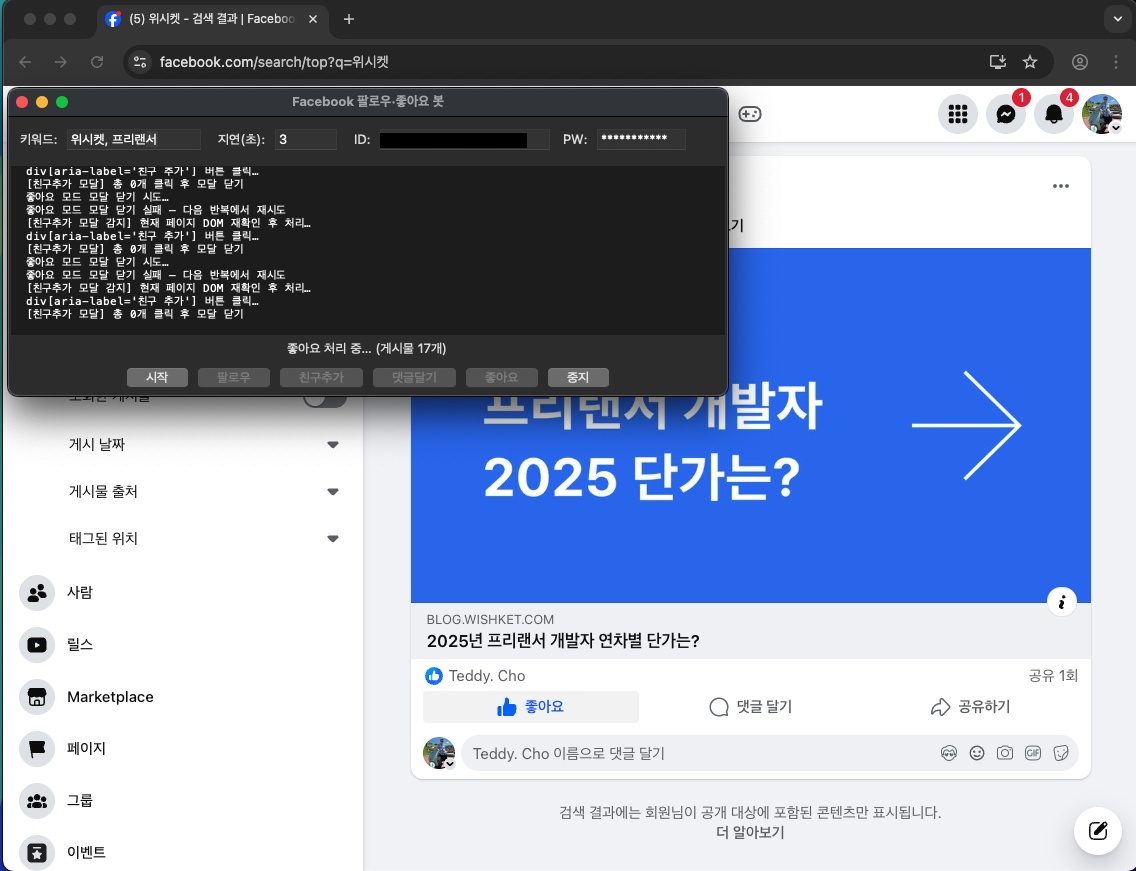The image size is (1136, 871).
Task: Open the post options three-dot menu
Action: point(1061,186)
